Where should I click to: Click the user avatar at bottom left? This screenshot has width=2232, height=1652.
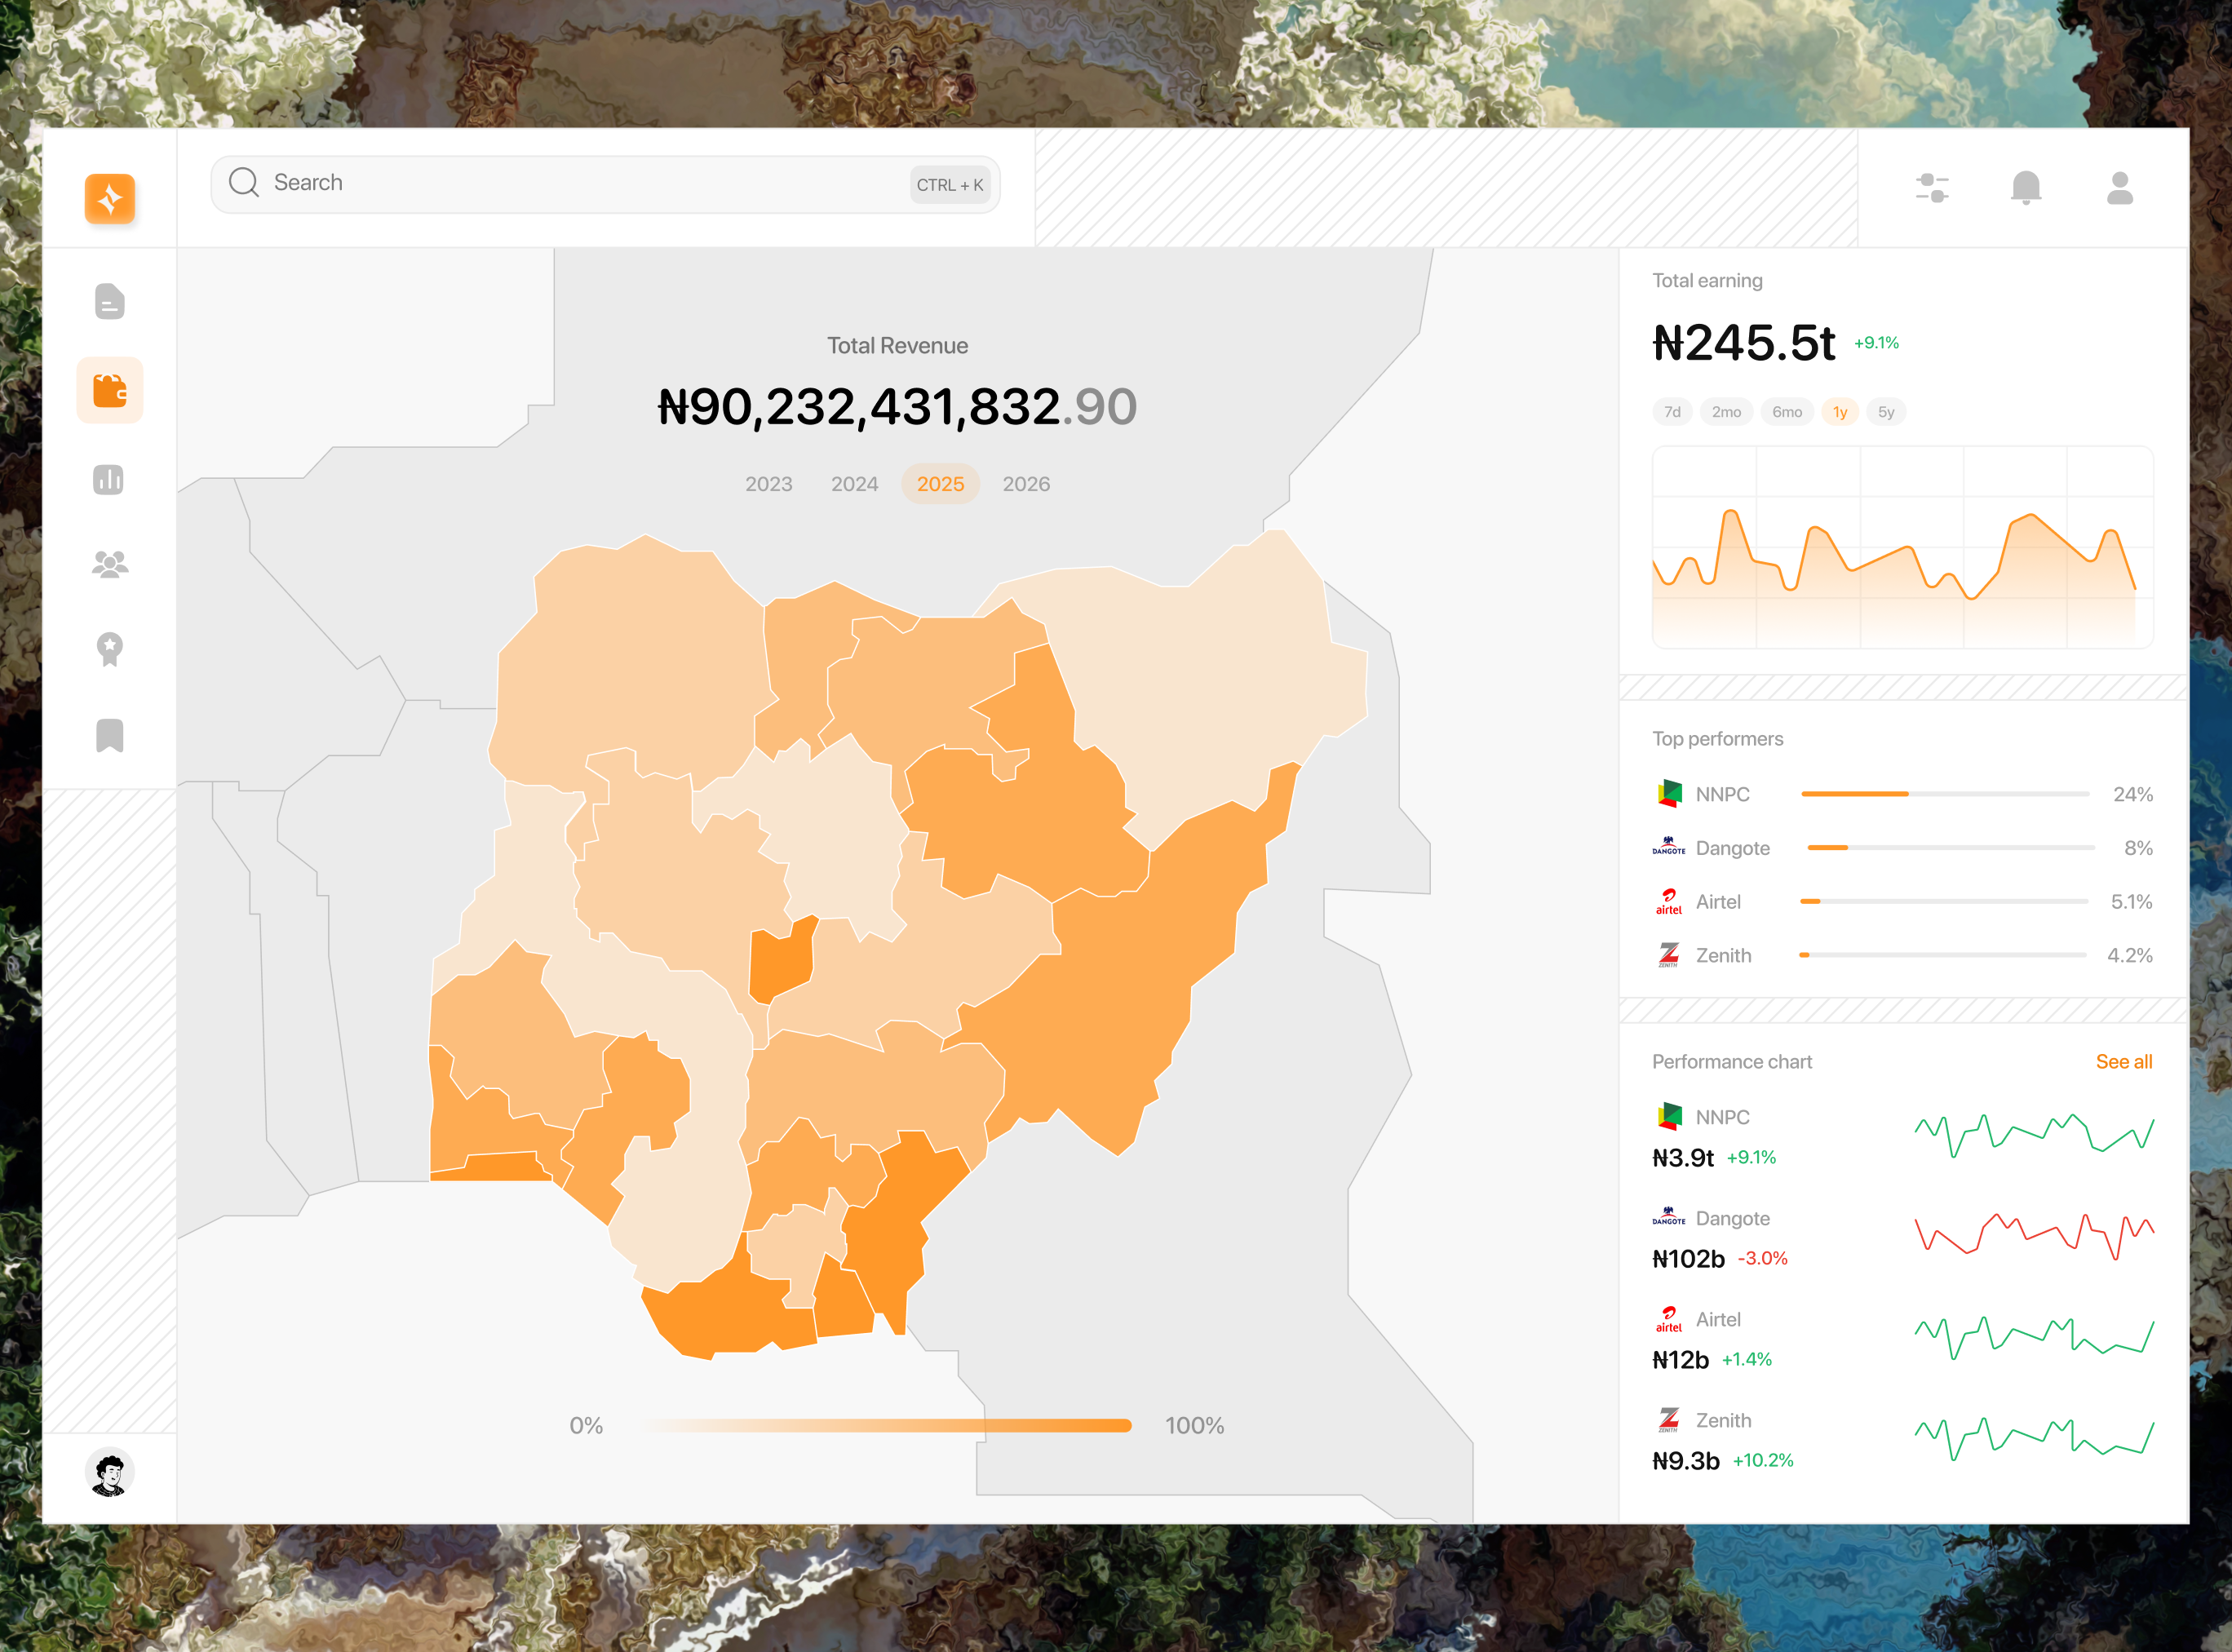coord(110,1473)
